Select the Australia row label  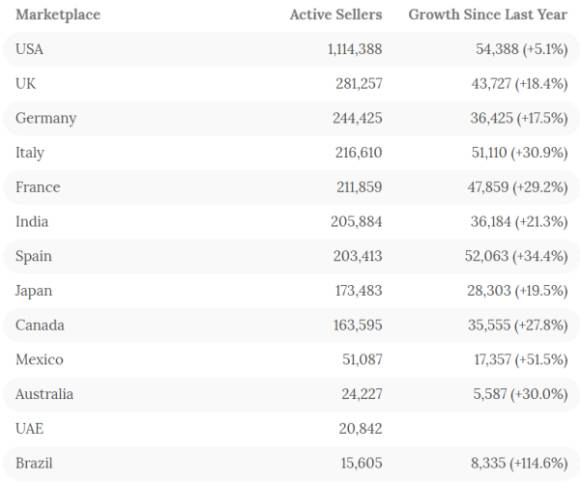point(44,394)
